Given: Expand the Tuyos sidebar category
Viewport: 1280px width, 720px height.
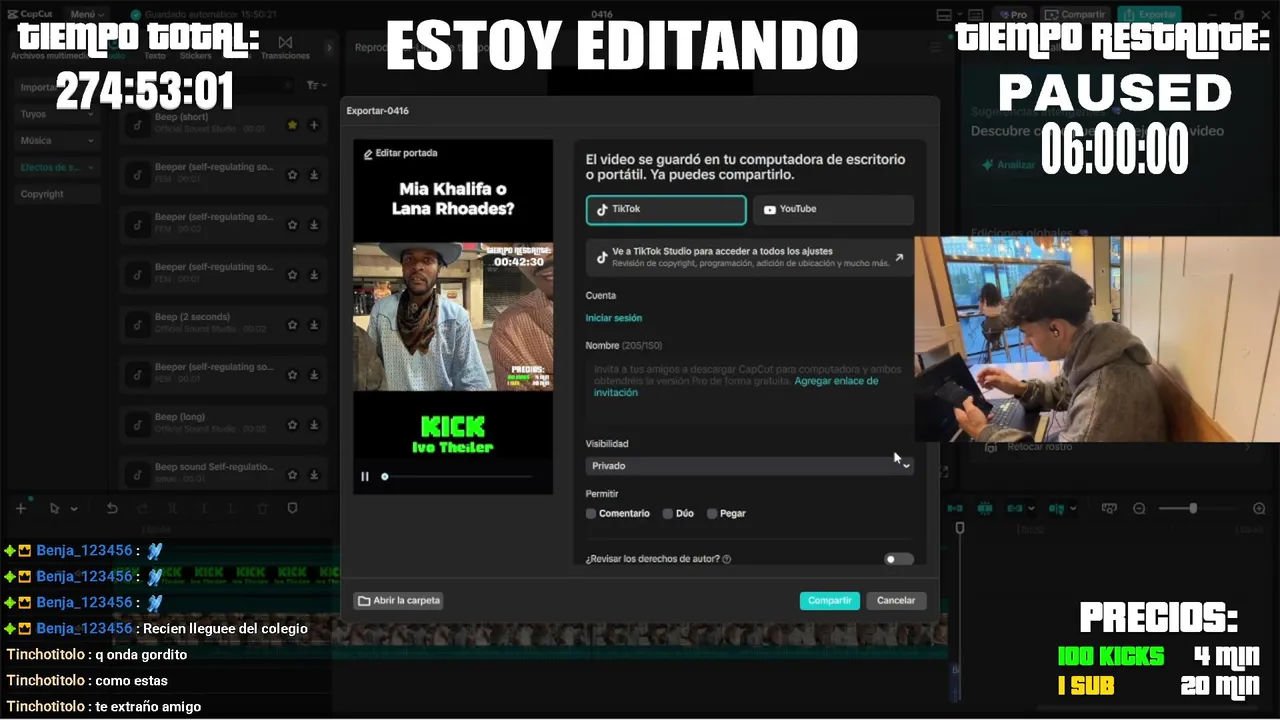Looking at the screenshot, I should [57, 114].
